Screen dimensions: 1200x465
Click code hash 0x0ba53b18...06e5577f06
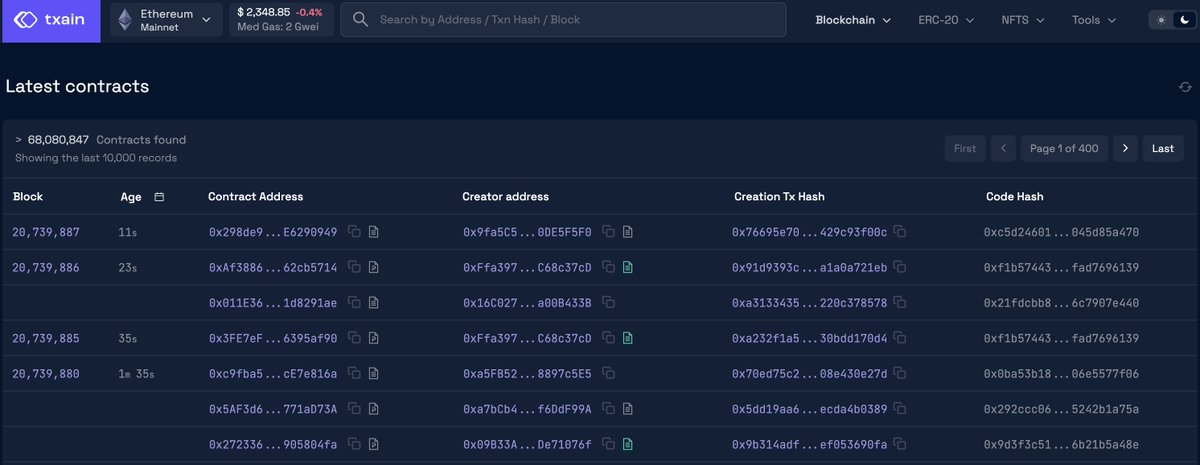click(x=1062, y=374)
